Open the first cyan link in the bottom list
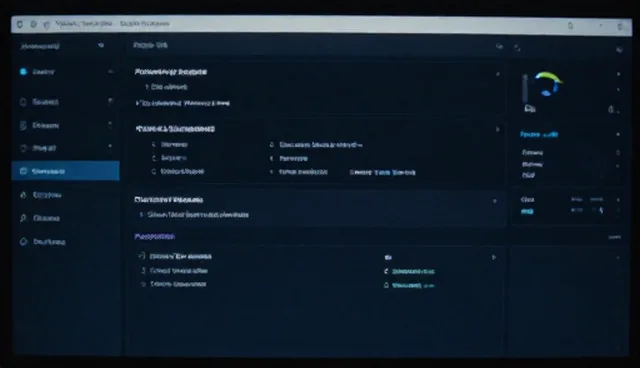The width and height of the screenshot is (640, 368). [x=413, y=271]
